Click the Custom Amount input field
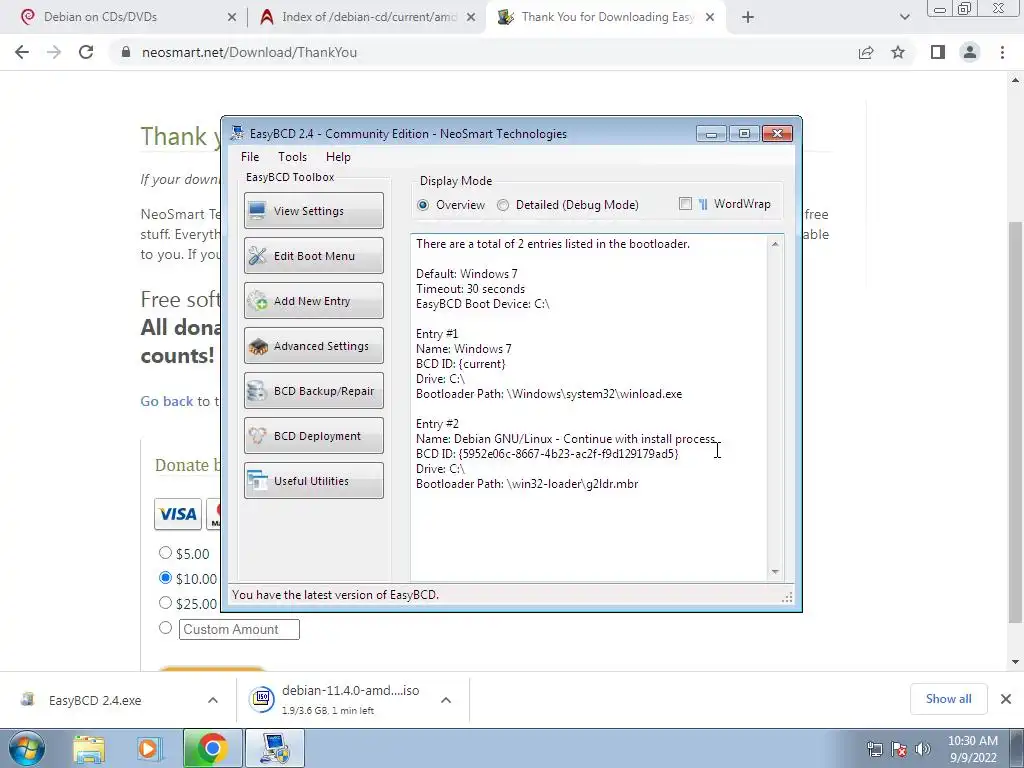1024x768 pixels. (x=239, y=630)
